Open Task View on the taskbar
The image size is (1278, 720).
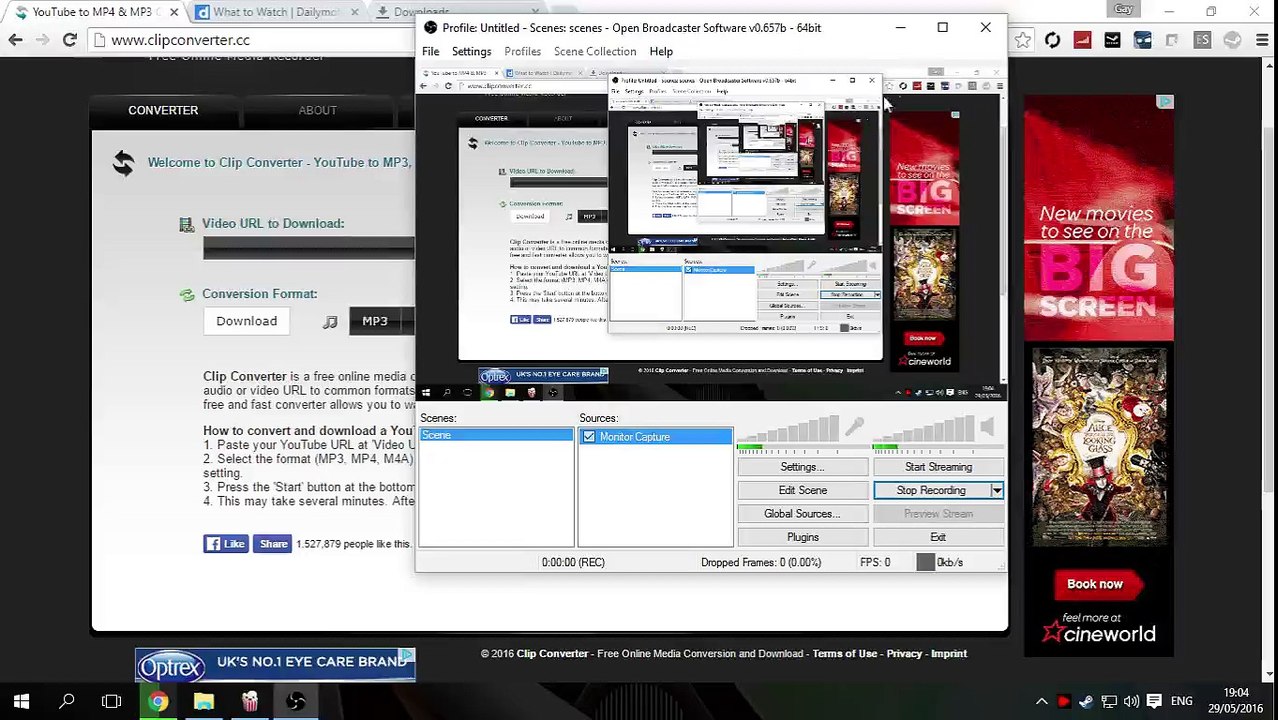pyautogui.click(x=112, y=702)
